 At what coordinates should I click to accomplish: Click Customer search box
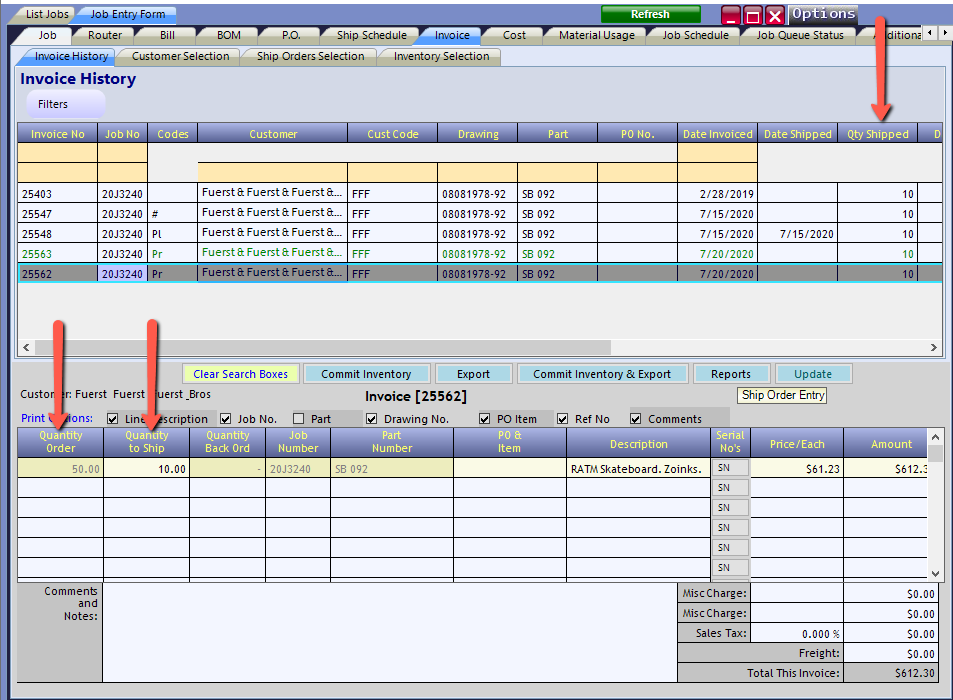pos(272,173)
